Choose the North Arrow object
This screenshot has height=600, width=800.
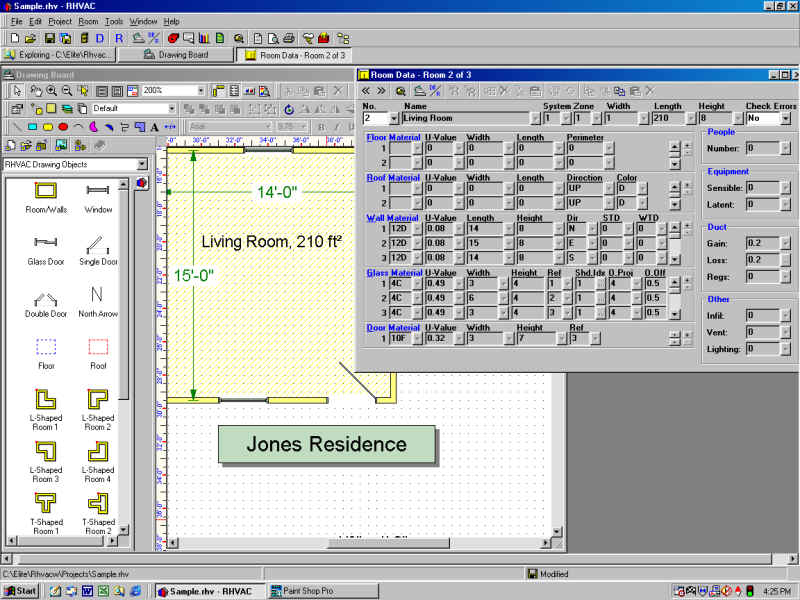click(x=98, y=295)
